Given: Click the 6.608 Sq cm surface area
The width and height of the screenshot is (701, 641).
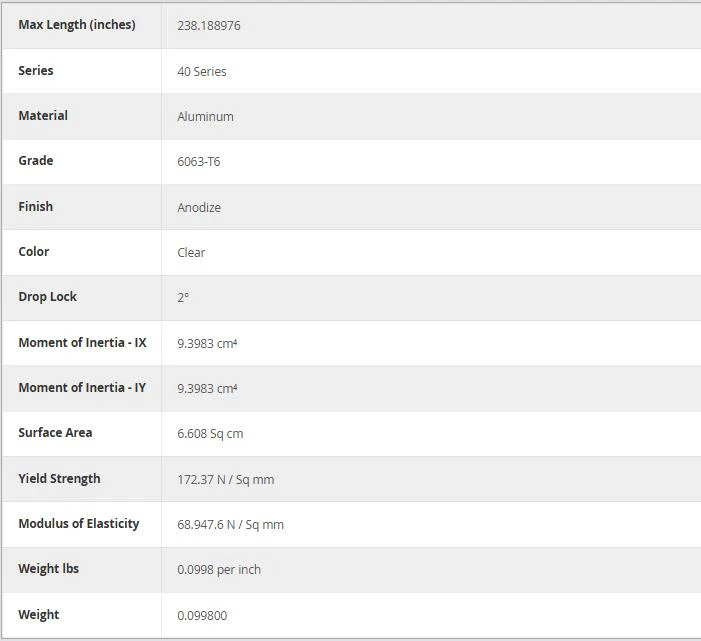Looking at the screenshot, I should point(210,434).
